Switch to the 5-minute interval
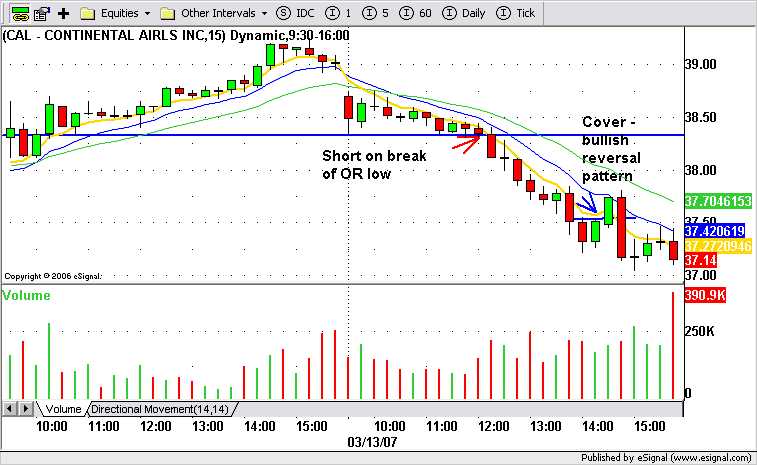Image resolution: width=757 pixels, height=465 pixels. coord(375,13)
